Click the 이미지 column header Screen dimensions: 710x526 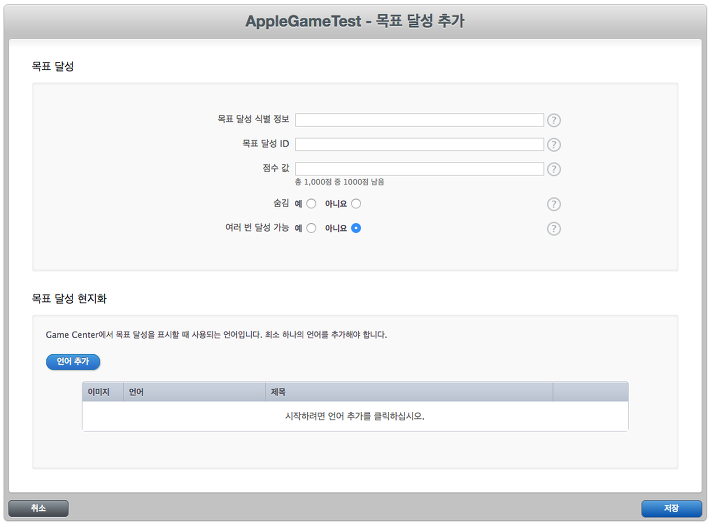pos(103,392)
